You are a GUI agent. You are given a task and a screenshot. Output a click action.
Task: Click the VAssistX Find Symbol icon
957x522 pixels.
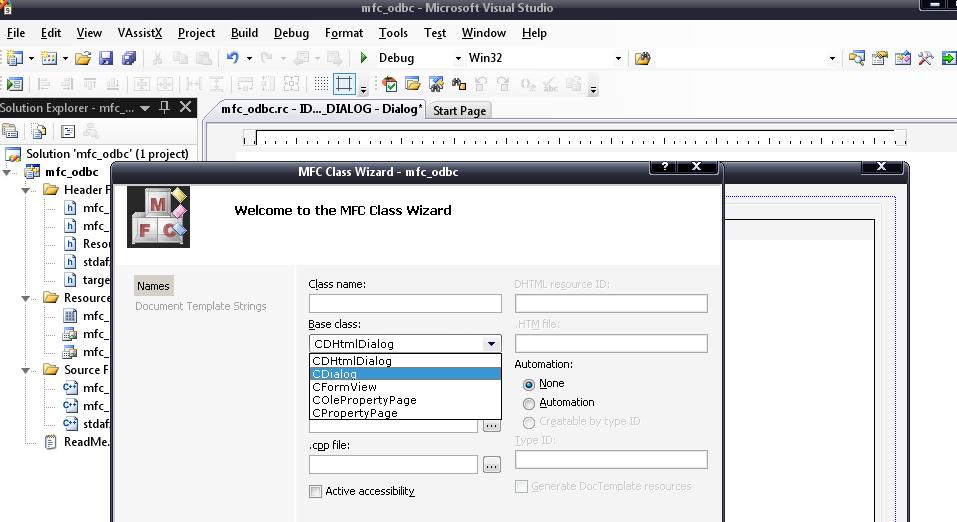tap(436, 84)
